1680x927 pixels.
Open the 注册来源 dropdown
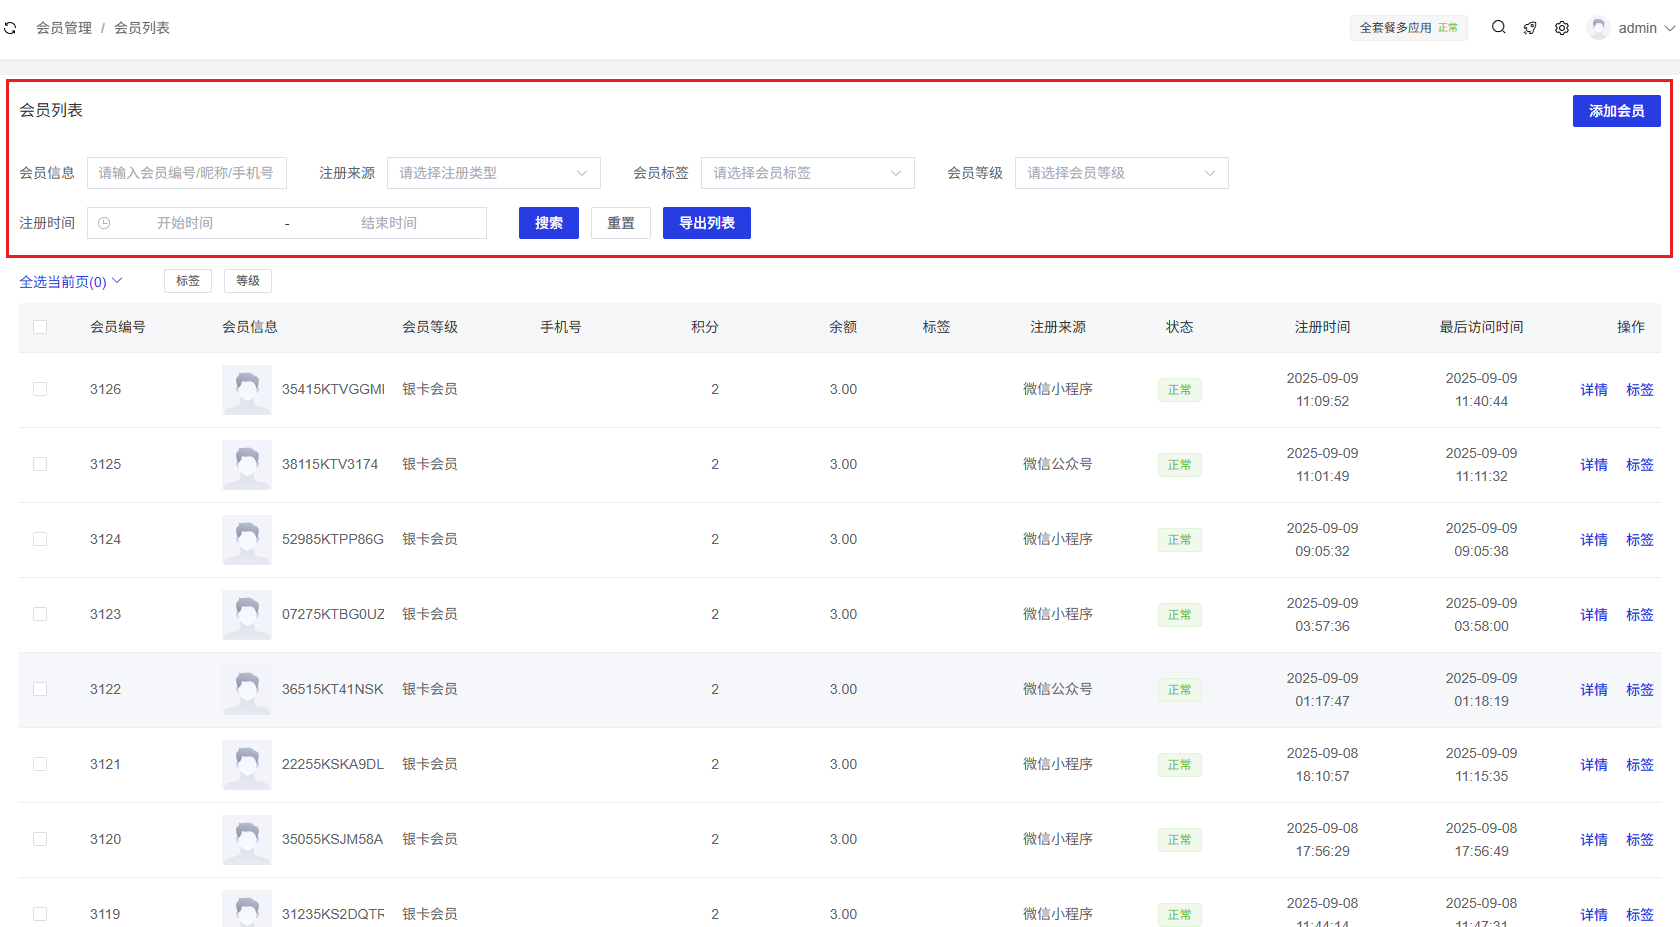493,173
